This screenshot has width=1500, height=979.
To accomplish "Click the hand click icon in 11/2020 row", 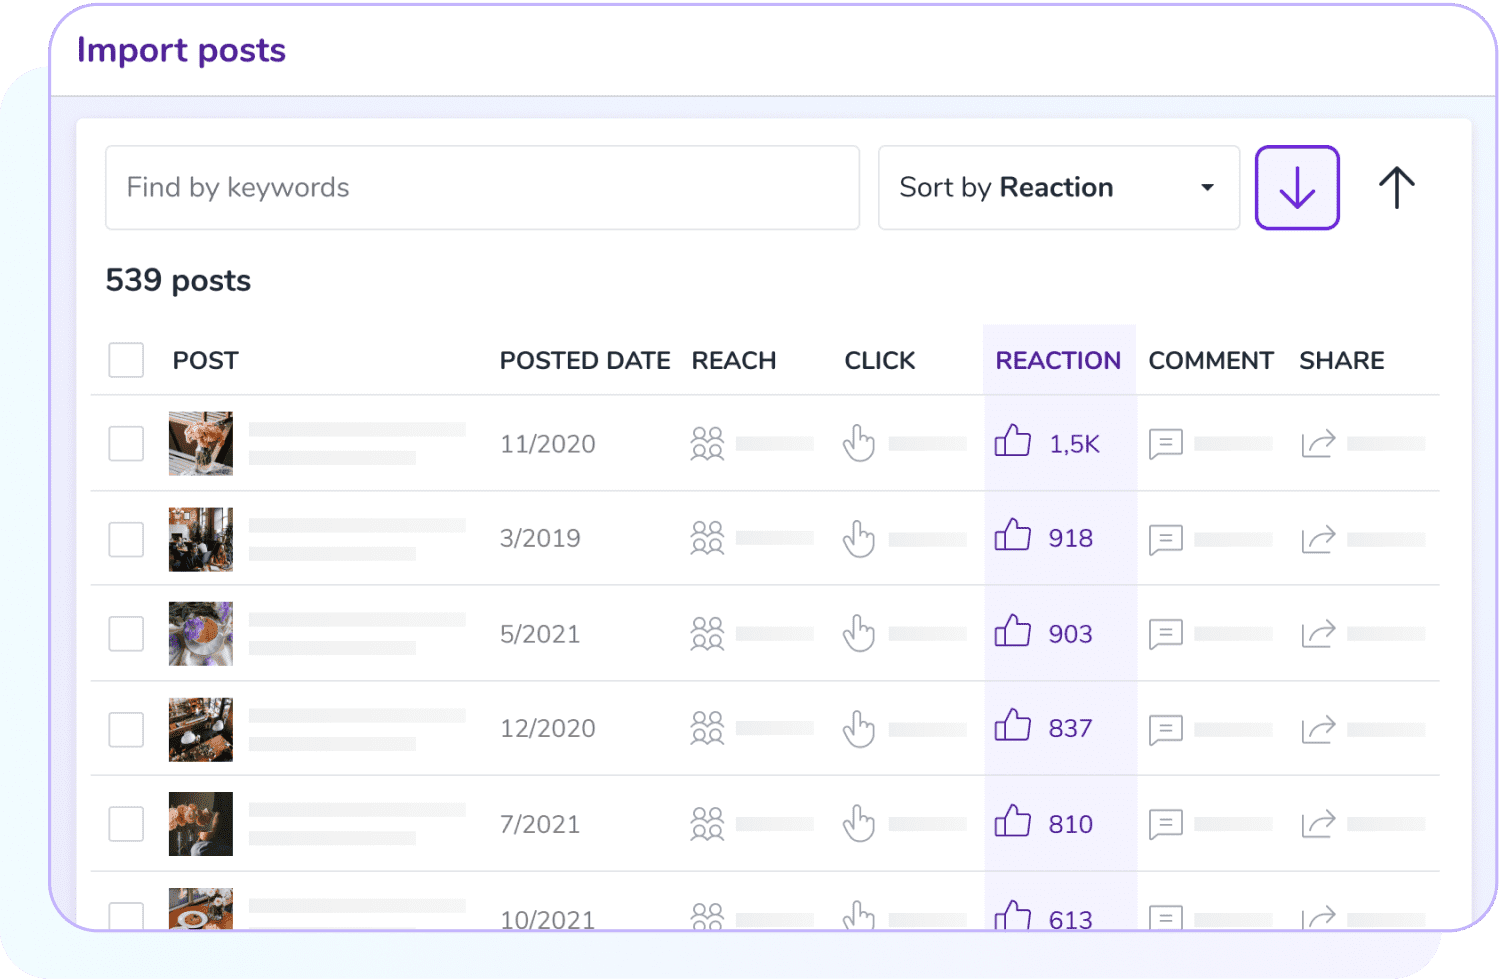I will (x=859, y=443).
